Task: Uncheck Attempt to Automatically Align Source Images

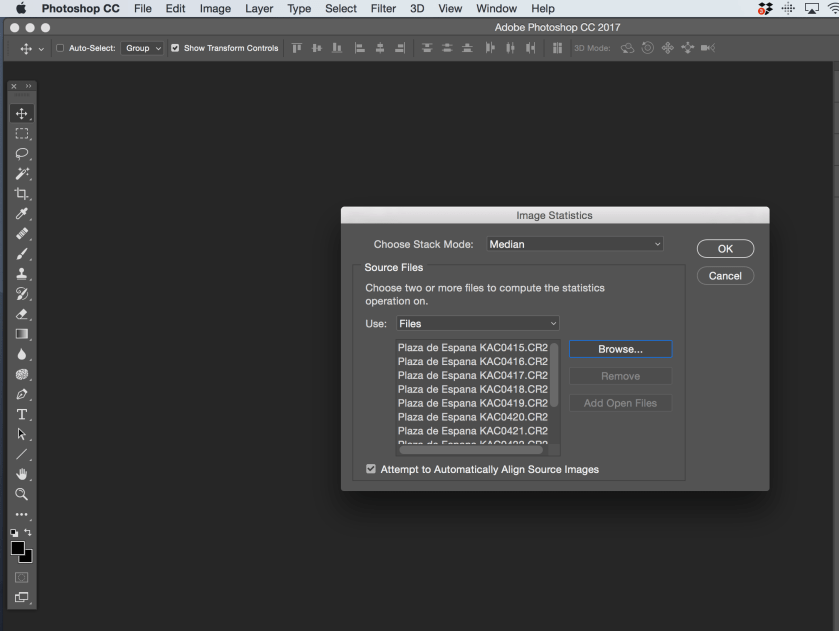Action: pos(372,469)
